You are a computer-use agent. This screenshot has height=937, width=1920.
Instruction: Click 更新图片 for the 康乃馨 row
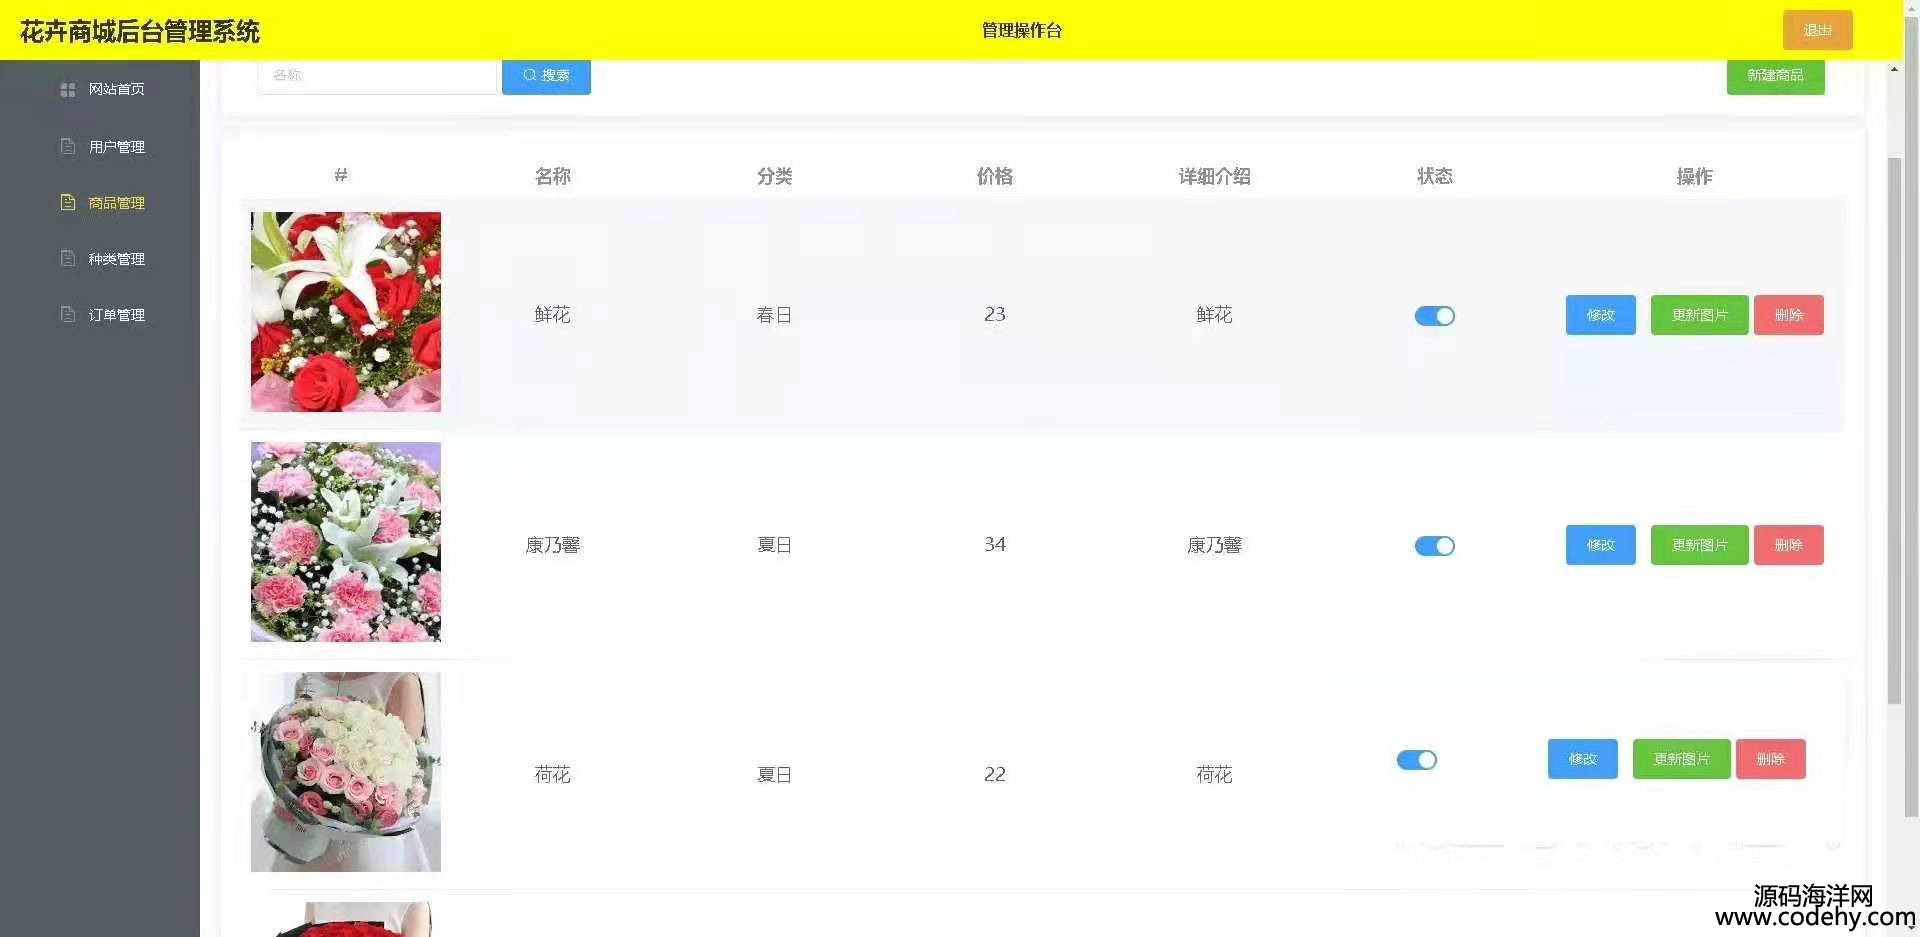(1699, 545)
